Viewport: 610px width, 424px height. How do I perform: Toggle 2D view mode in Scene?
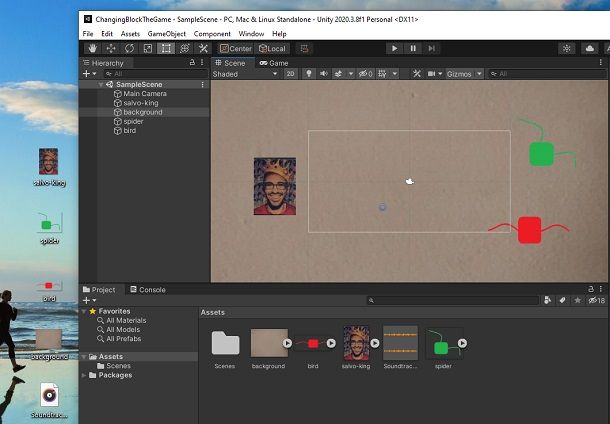click(290, 74)
